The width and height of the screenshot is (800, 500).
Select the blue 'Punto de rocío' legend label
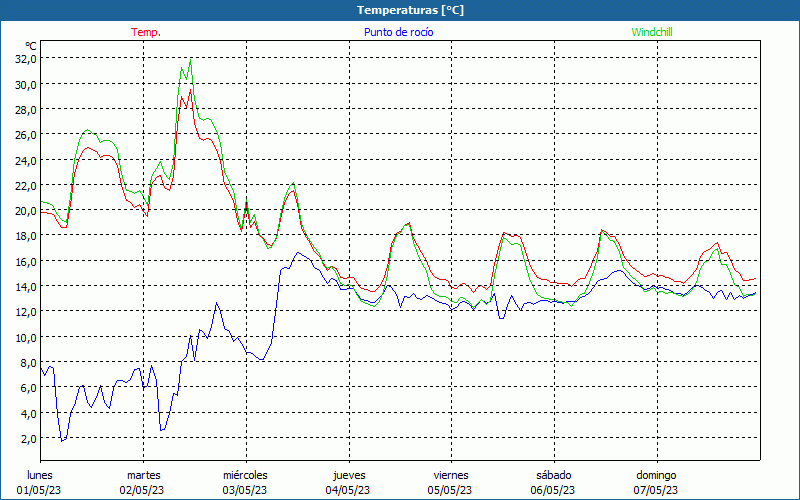click(399, 32)
